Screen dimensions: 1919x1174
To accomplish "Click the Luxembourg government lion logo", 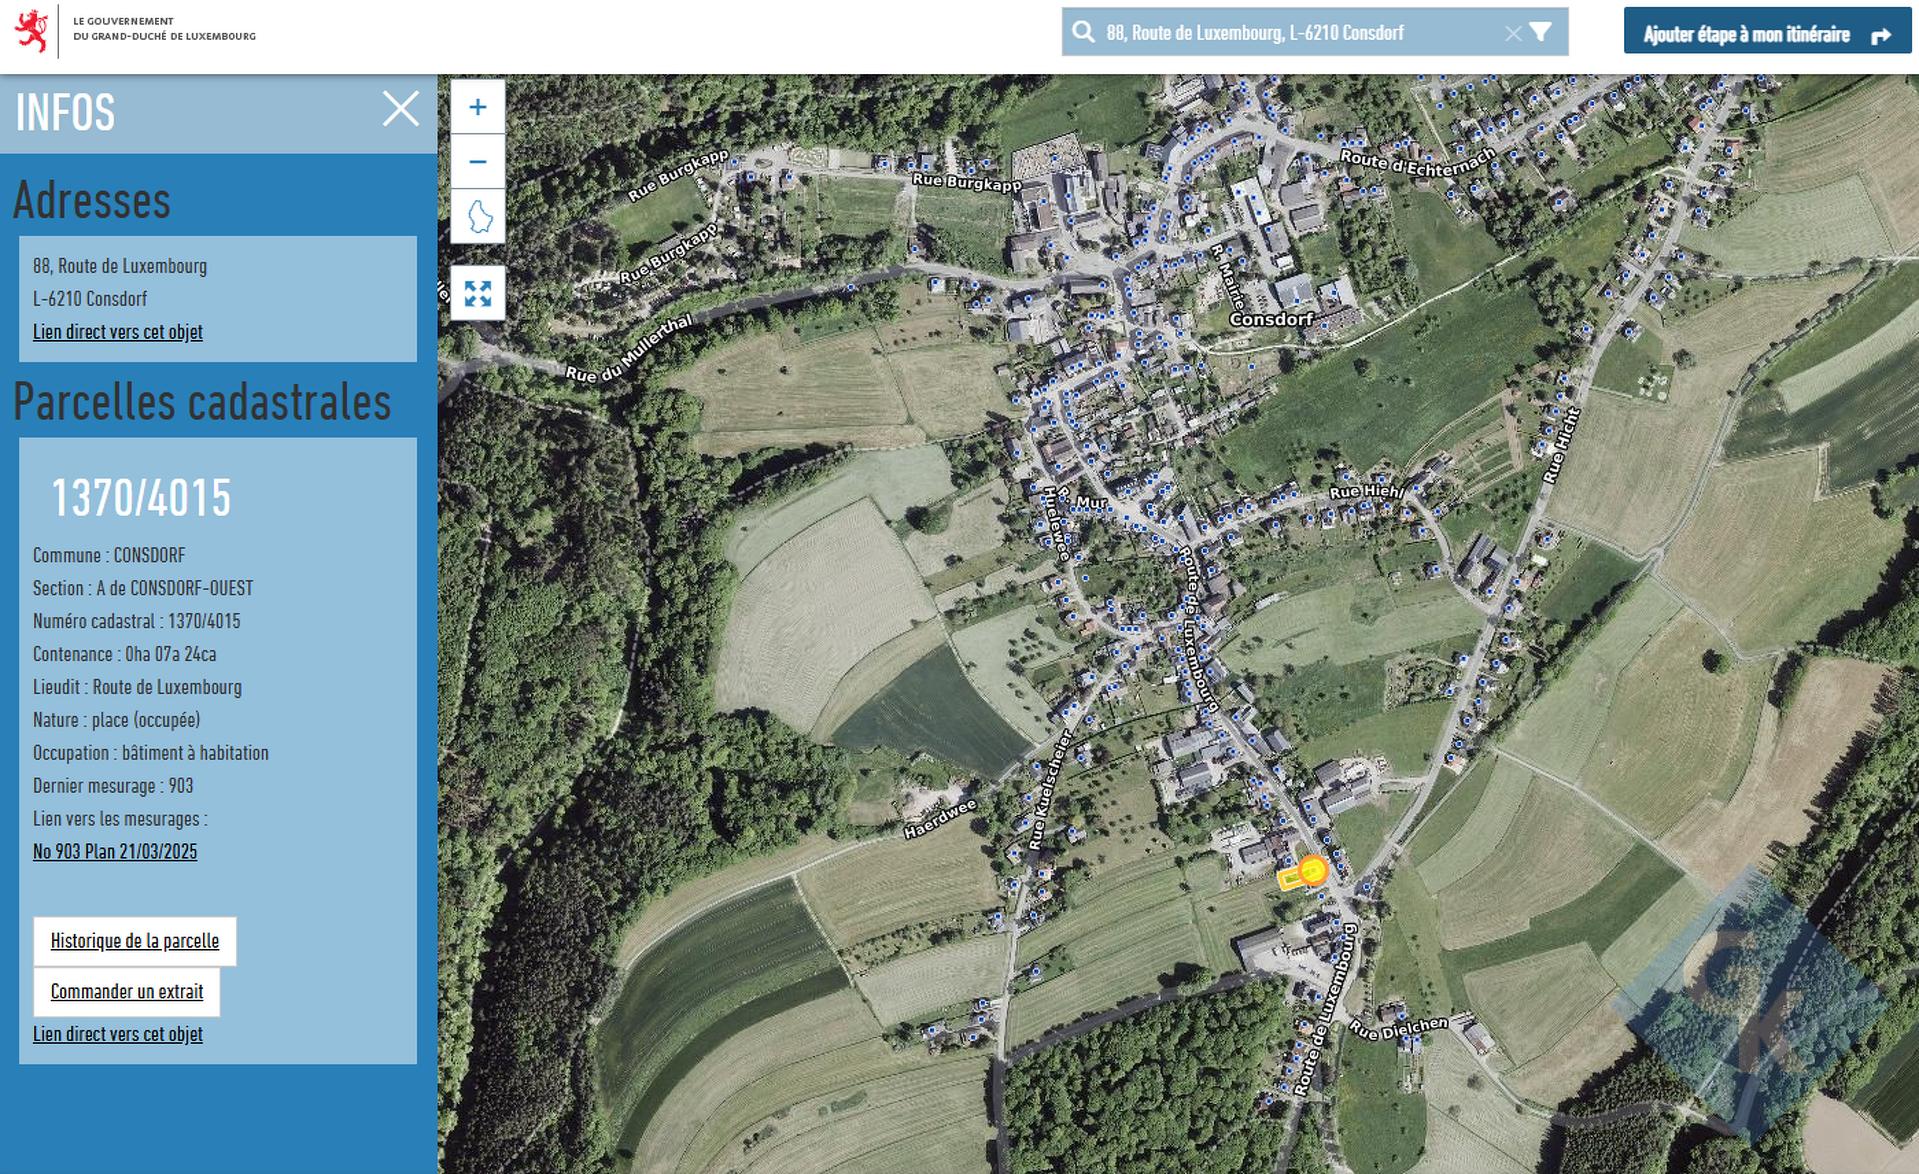I will (x=32, y=31).
